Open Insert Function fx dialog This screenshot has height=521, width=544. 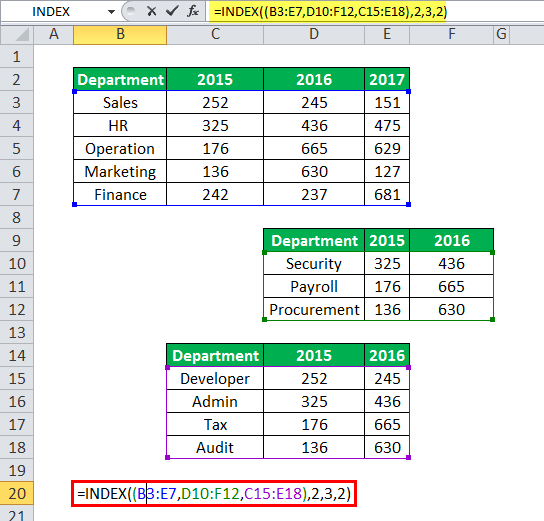[x=193, y=11]
